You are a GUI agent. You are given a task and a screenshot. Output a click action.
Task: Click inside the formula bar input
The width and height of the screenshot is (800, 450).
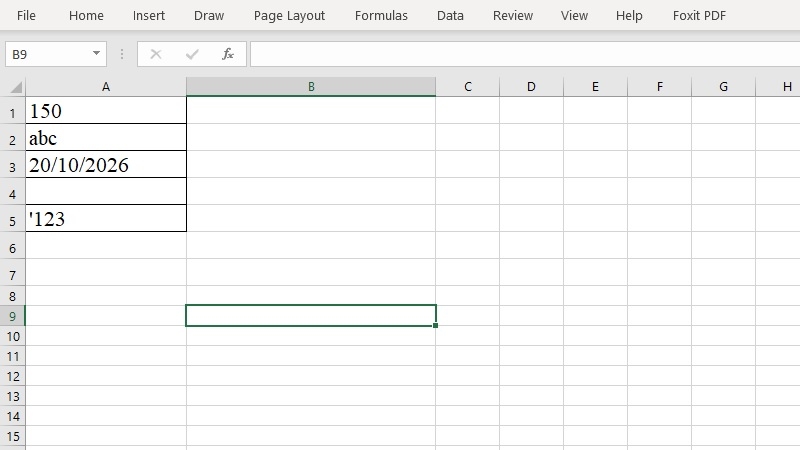pyautogui.click(x=525, y=54)
